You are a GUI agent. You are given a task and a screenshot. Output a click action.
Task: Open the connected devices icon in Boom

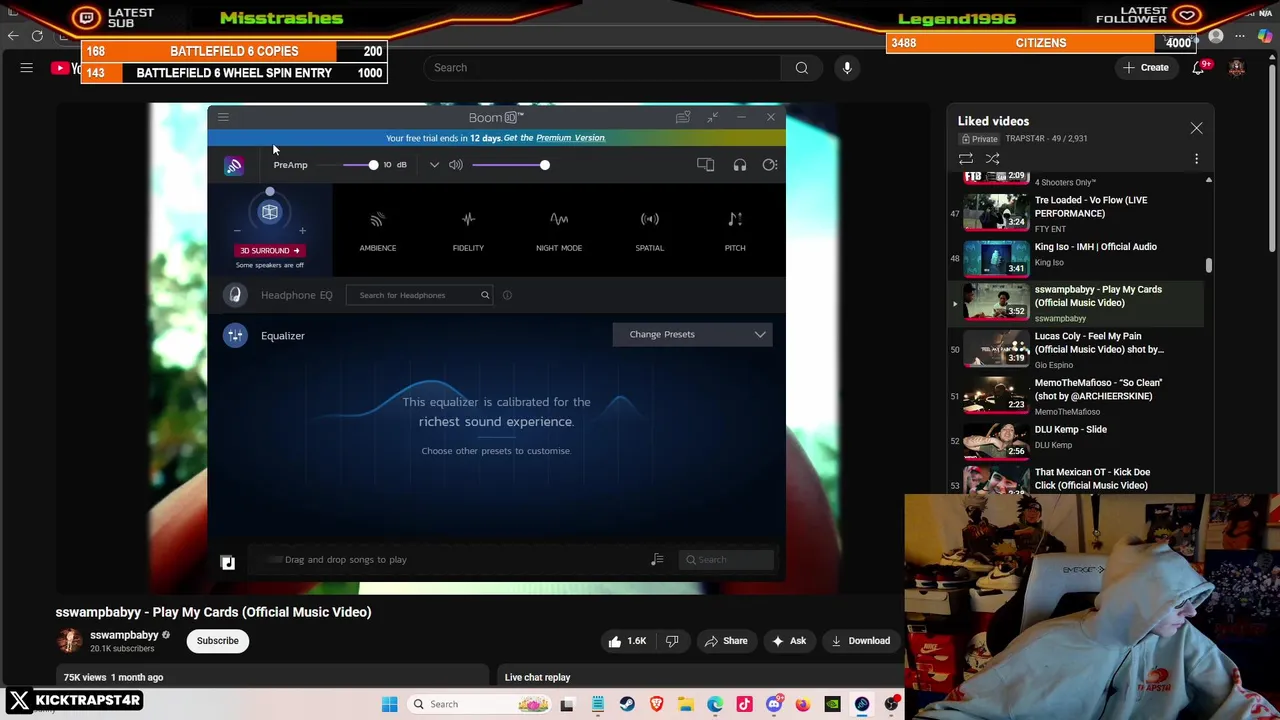(x=705, y=165)
